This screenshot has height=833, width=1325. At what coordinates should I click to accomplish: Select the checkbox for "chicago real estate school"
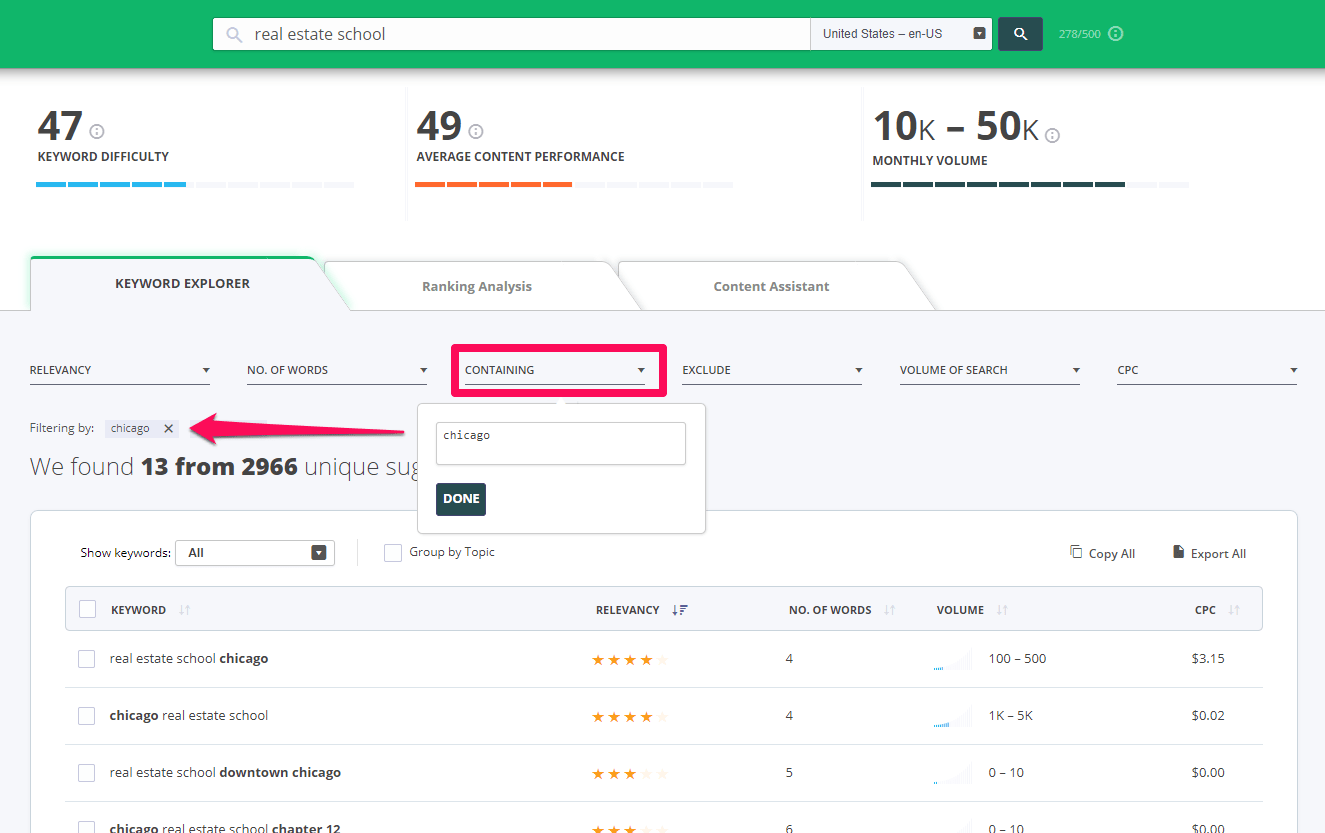(86, 715)
